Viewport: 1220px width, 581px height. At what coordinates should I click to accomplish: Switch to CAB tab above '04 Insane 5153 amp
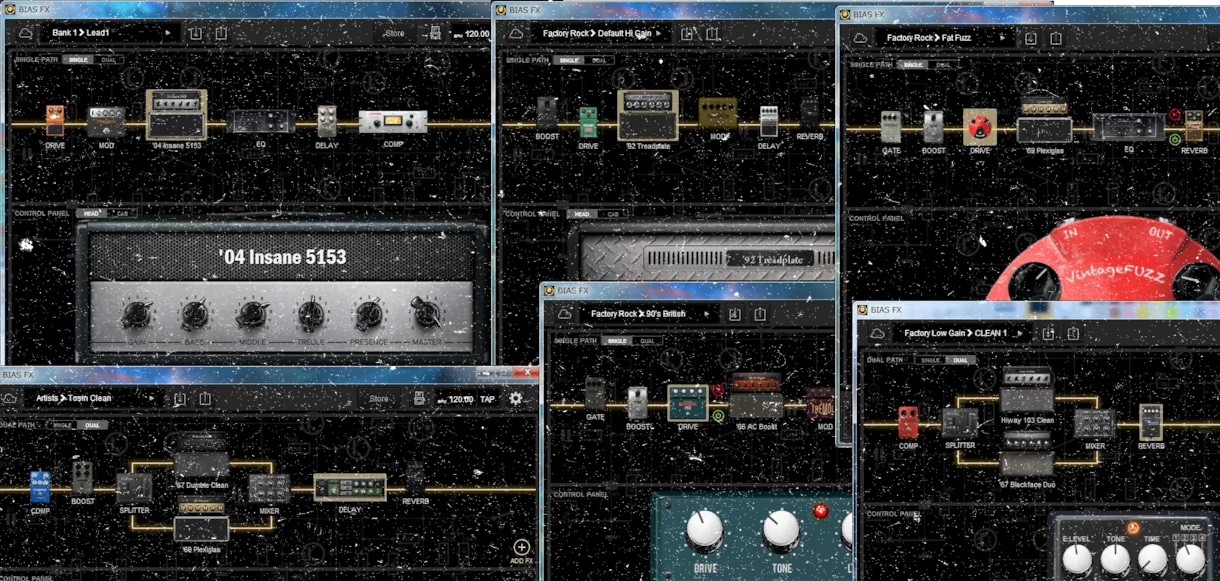tap(123, 214)
